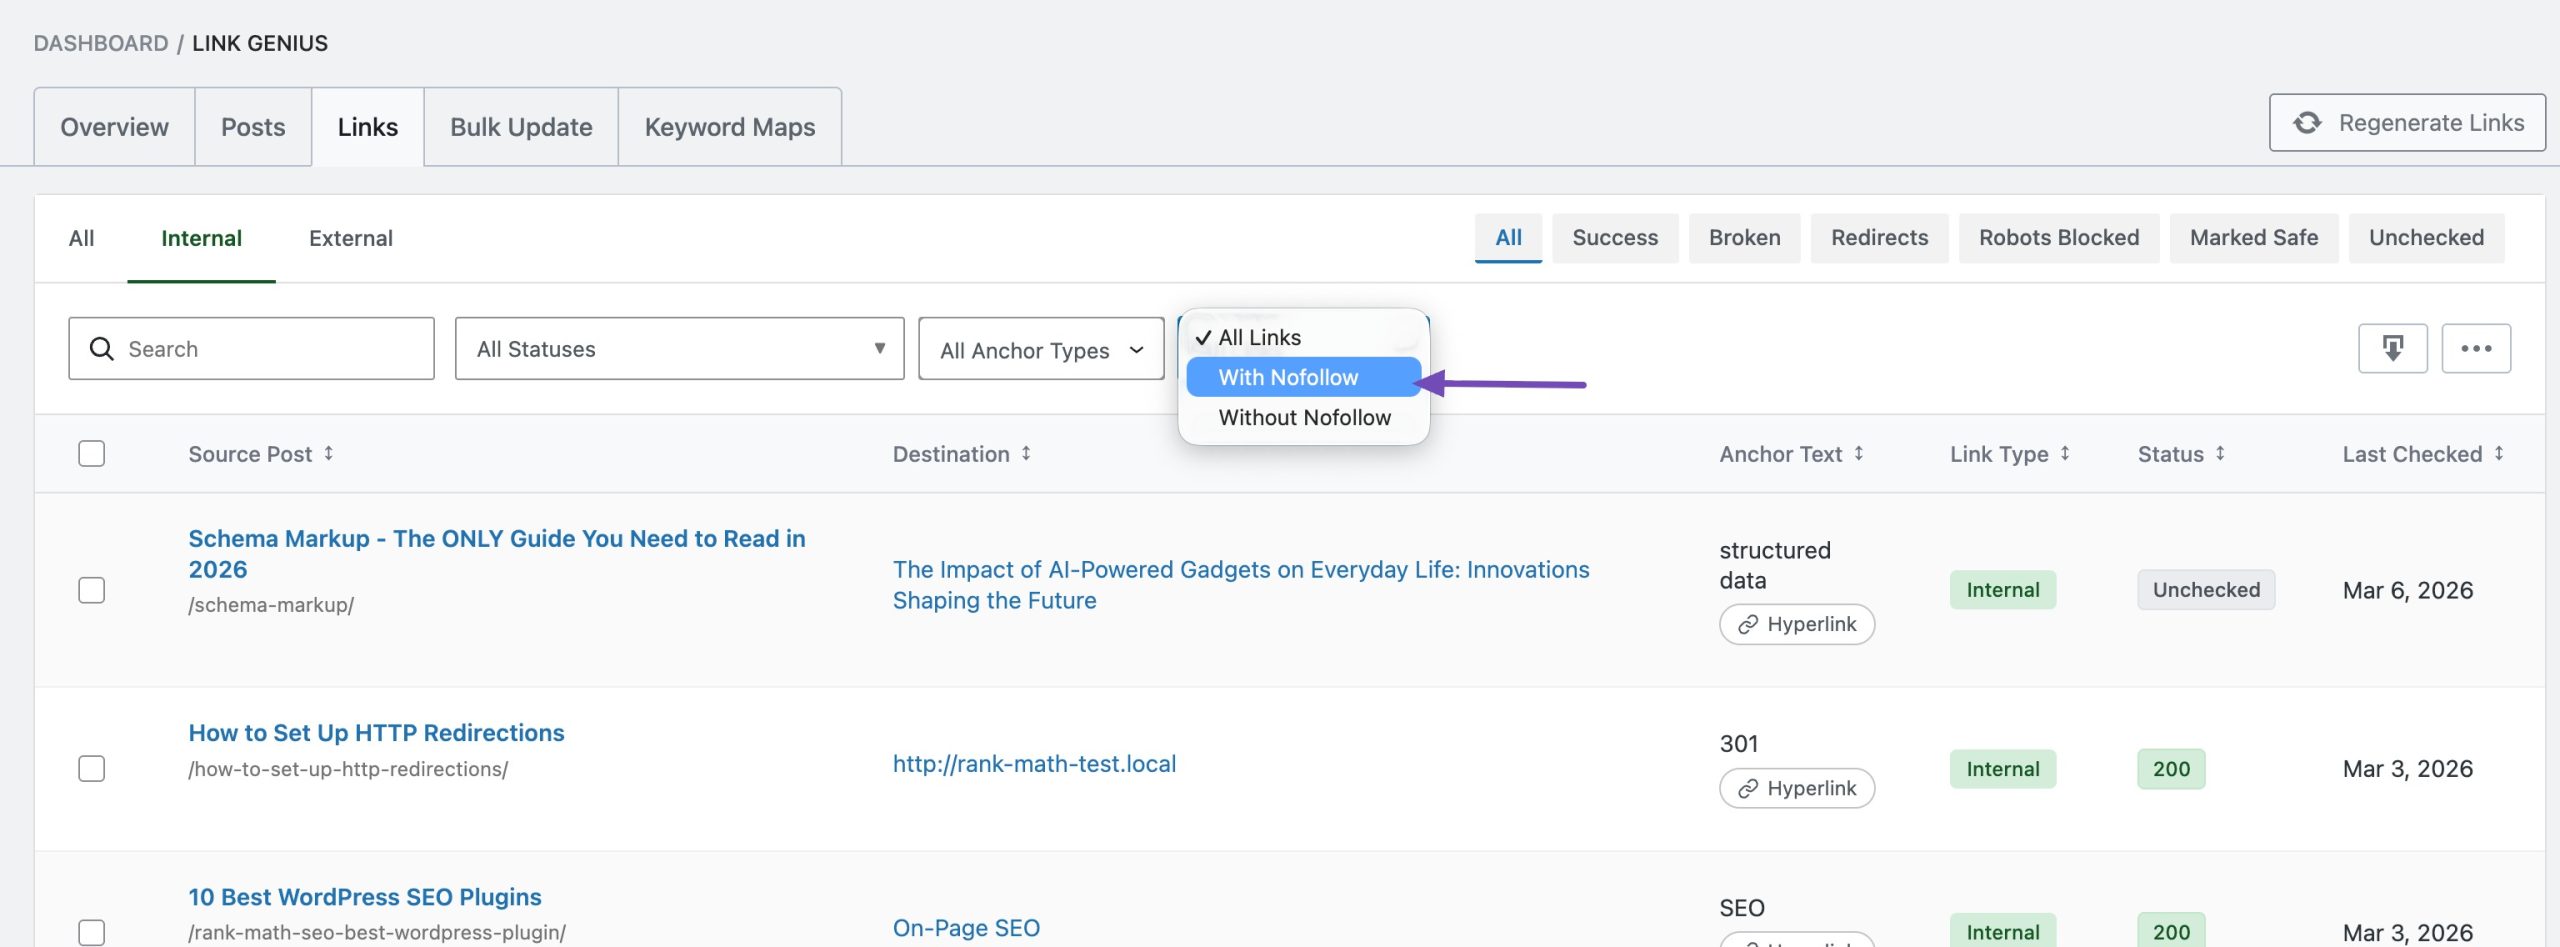The height and width of the screenshot is (947, 2560).
Task: Open the Keyword Maps tab
Action: [x=729, y=127]
